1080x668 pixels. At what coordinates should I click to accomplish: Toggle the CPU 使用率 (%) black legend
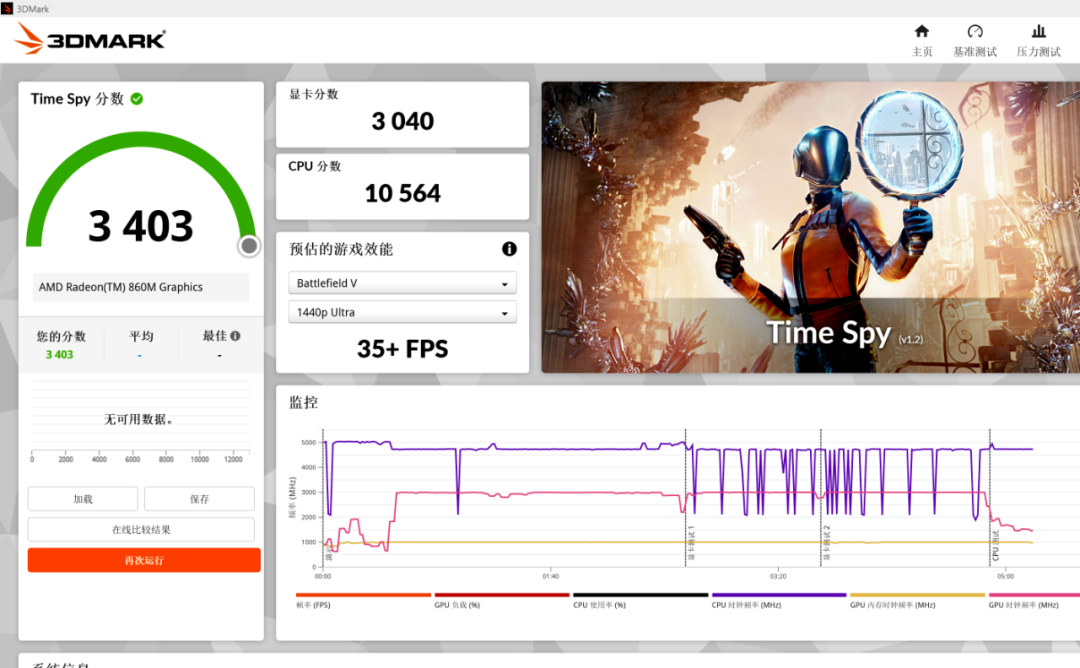click(641, 601)
